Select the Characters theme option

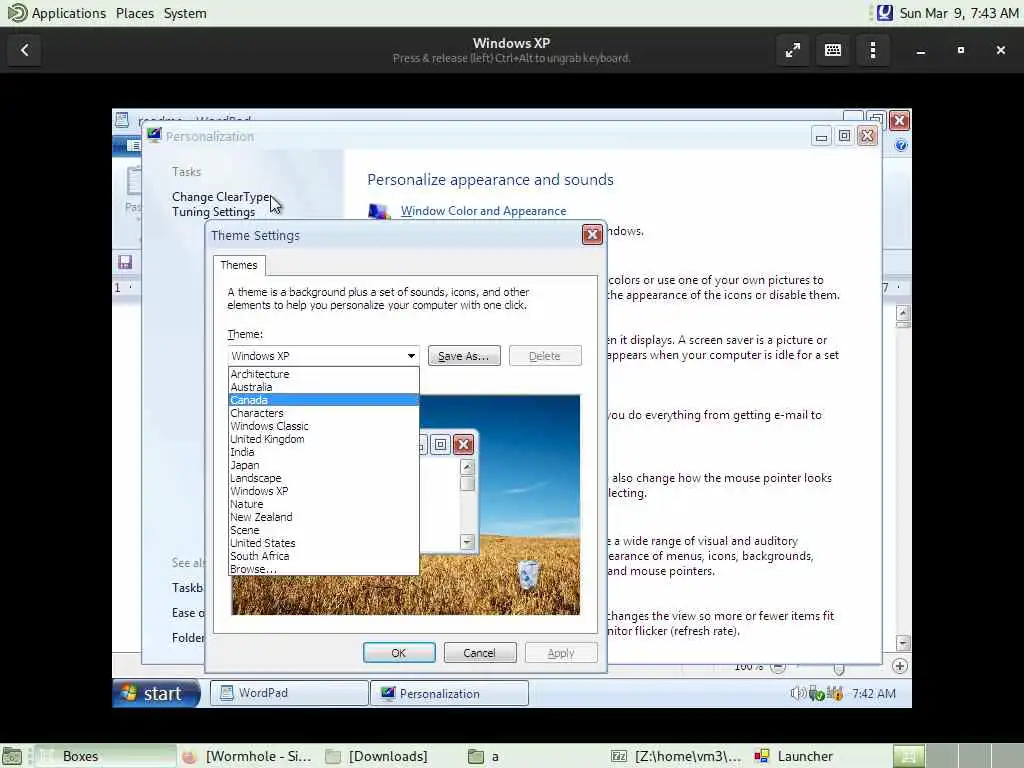[324, 413]
